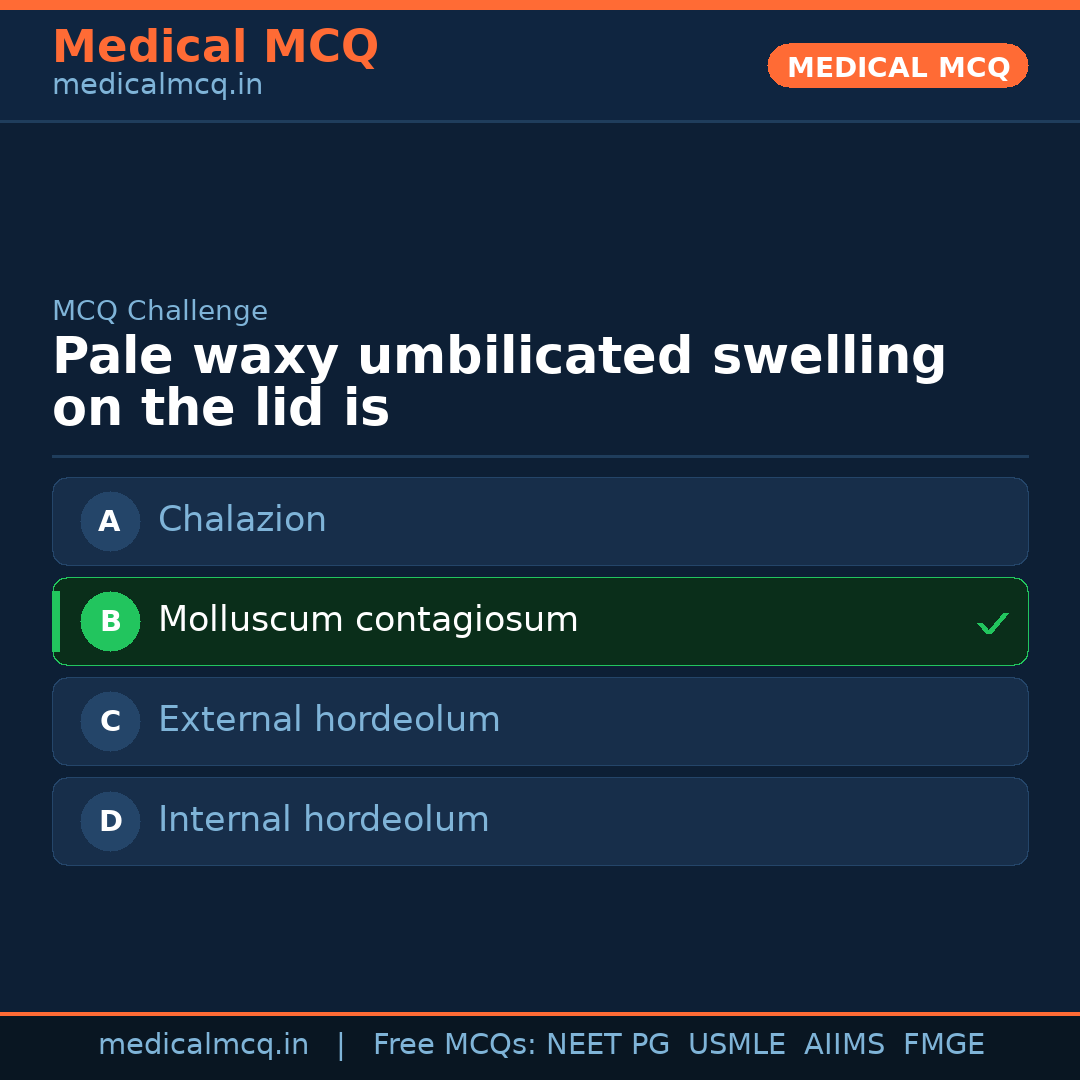Click the letter D circle badge
The image size is (1080, 1080).
pyautogui.click(x=110, y=821)
